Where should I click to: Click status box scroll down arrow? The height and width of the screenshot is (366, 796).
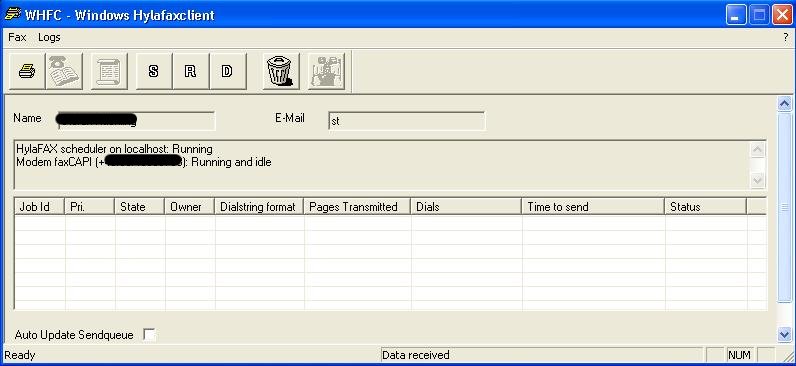click(x=757, y=180)
